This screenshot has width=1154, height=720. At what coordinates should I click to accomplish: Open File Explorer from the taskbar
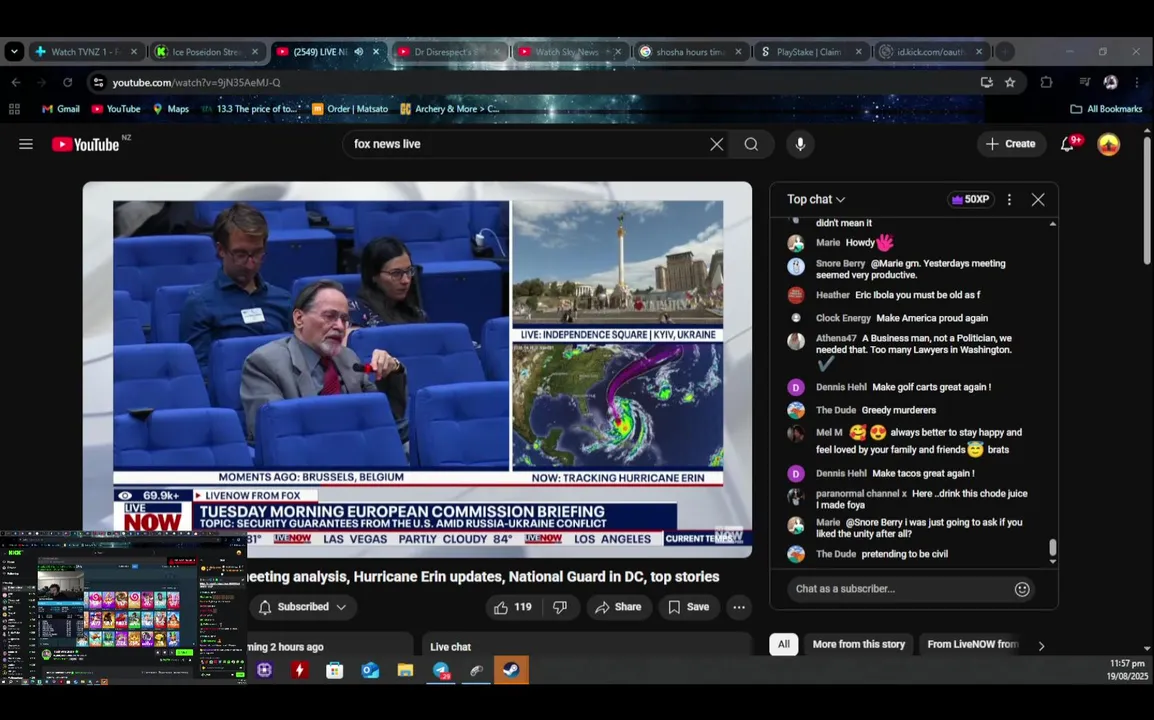[x=406, y=670]
